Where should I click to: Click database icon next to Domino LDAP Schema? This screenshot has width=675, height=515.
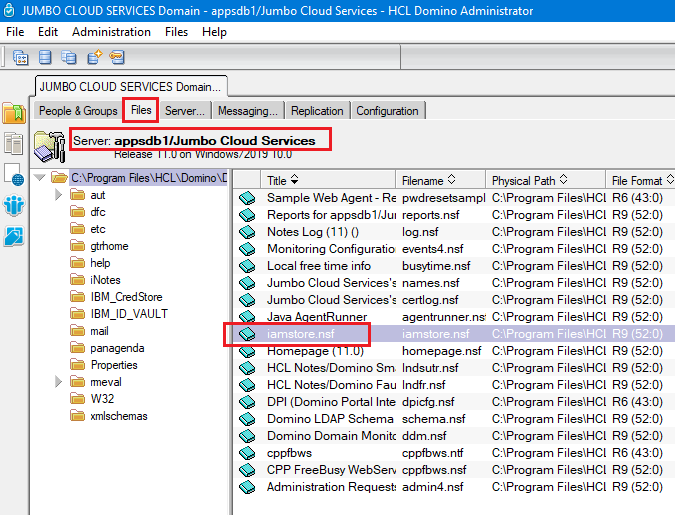[247, 419]
